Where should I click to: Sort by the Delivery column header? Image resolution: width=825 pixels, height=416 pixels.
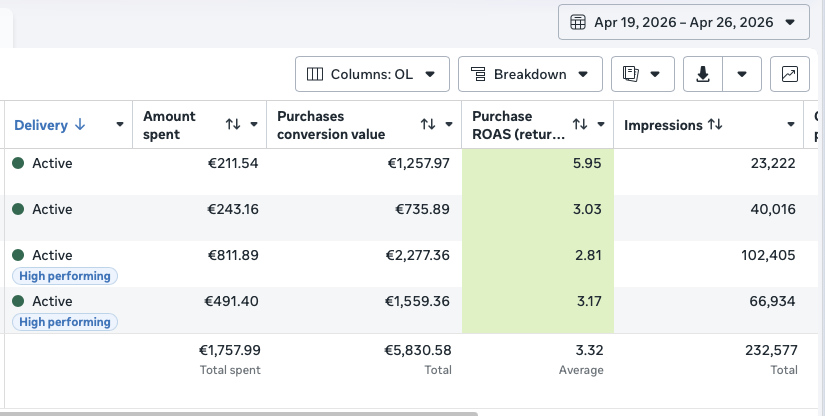click(x=41, y=125)
